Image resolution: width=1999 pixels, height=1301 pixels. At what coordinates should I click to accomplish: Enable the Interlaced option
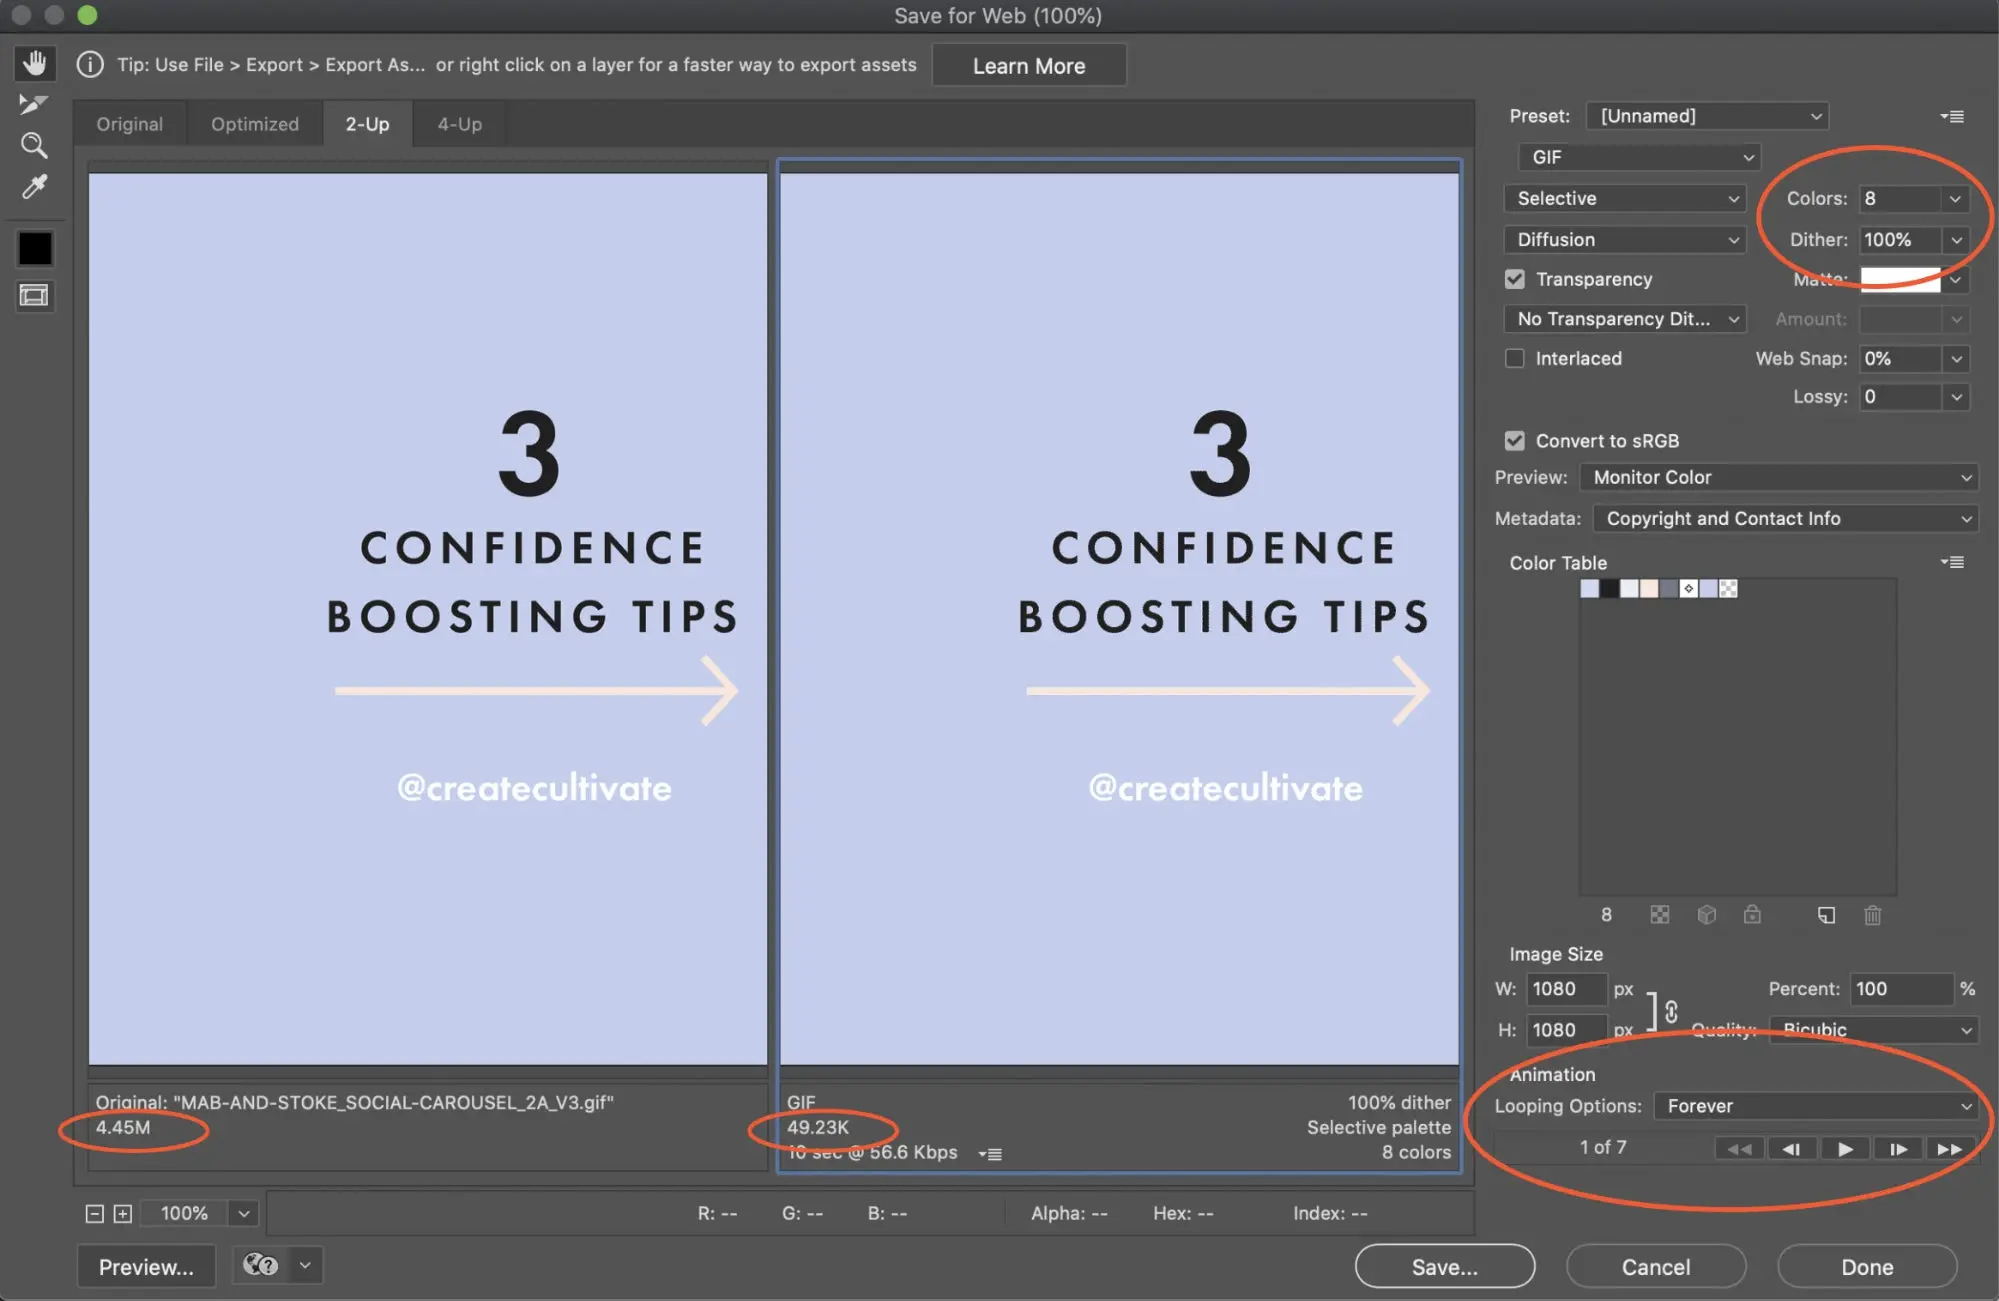click(x=1514, y=358)
